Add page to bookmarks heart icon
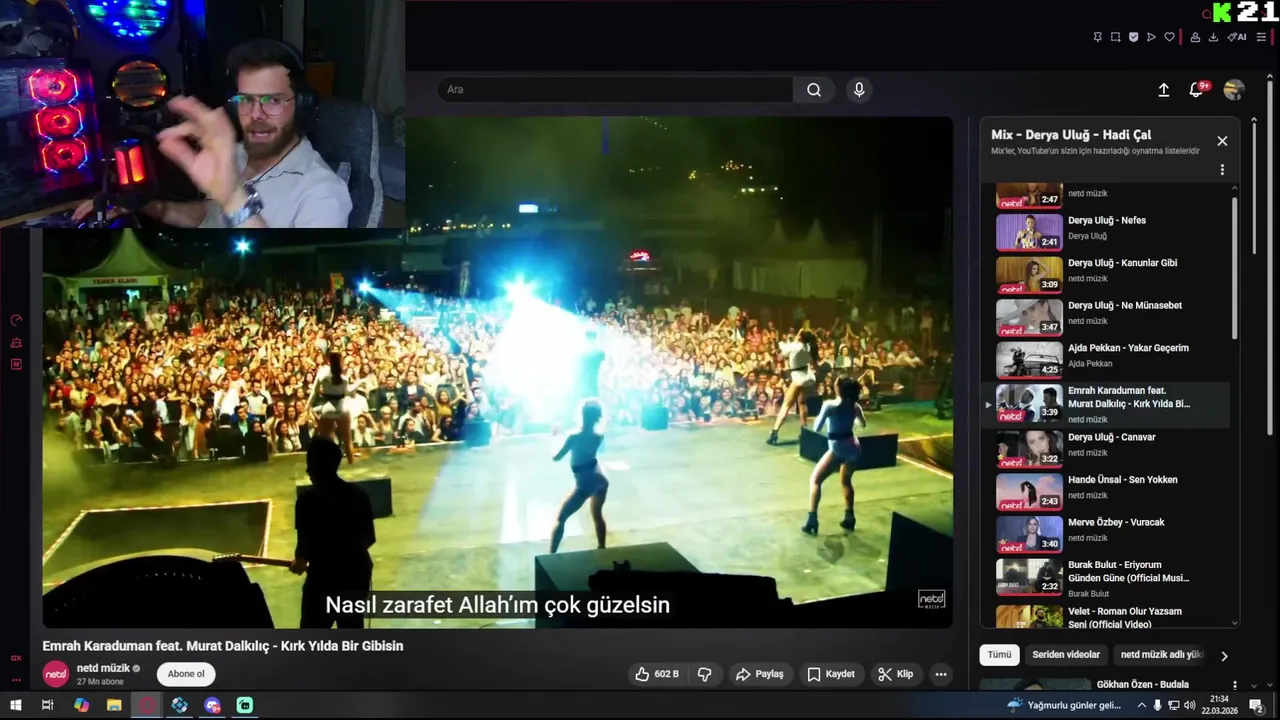Viewport: 1280px width, 720px height. click(x=1169, y=37)
